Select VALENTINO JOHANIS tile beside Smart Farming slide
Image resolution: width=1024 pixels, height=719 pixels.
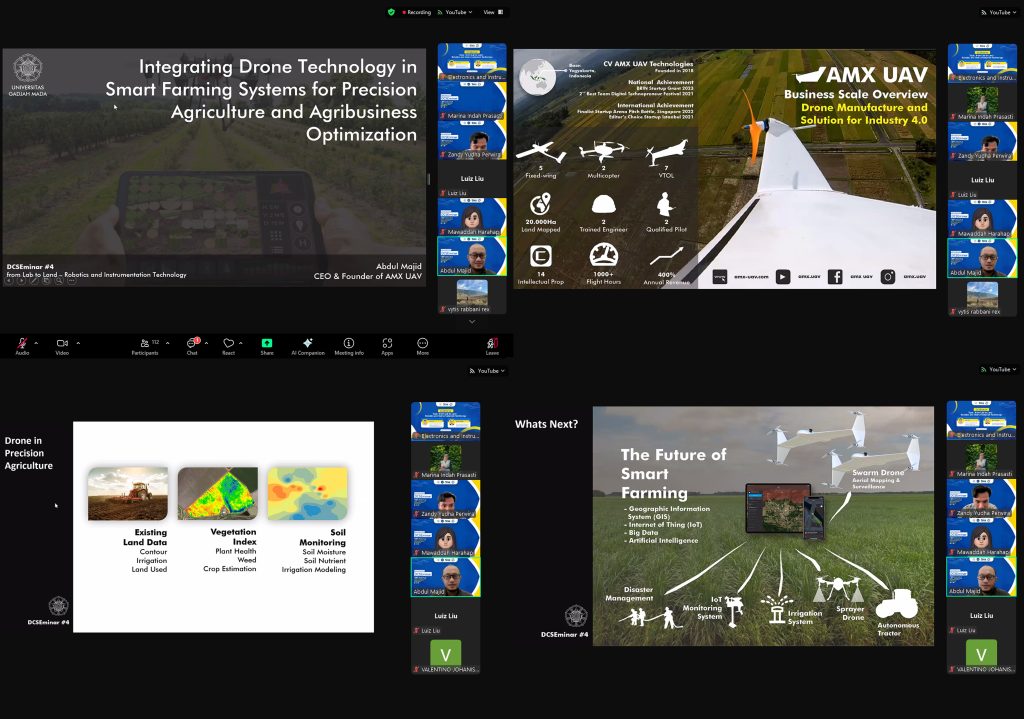982,655
